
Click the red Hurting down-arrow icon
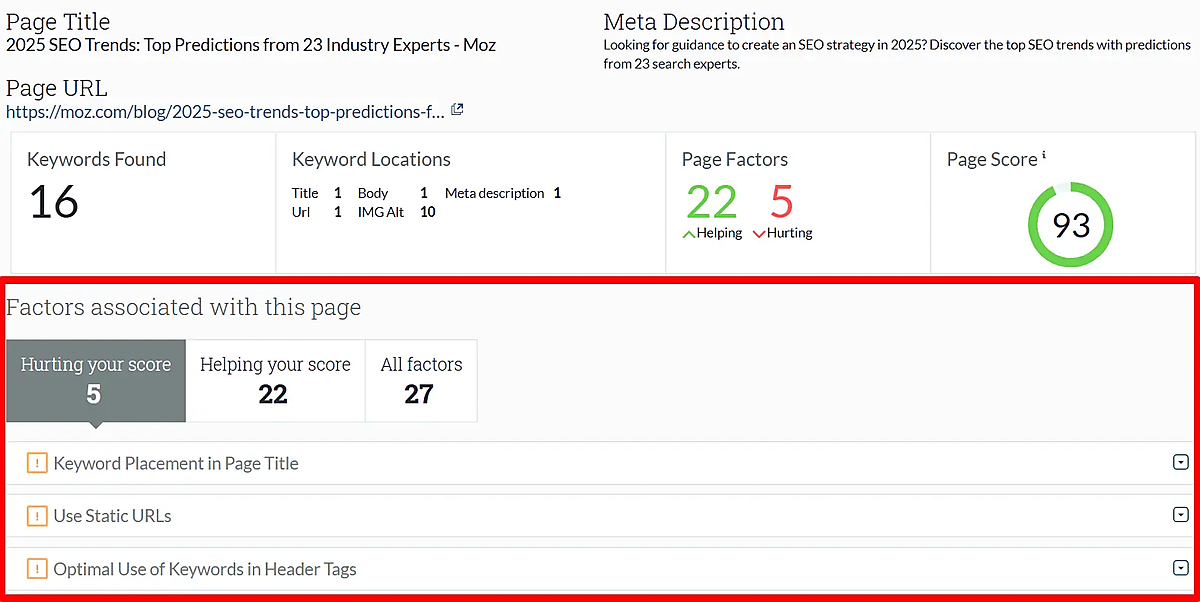point(759,234)
